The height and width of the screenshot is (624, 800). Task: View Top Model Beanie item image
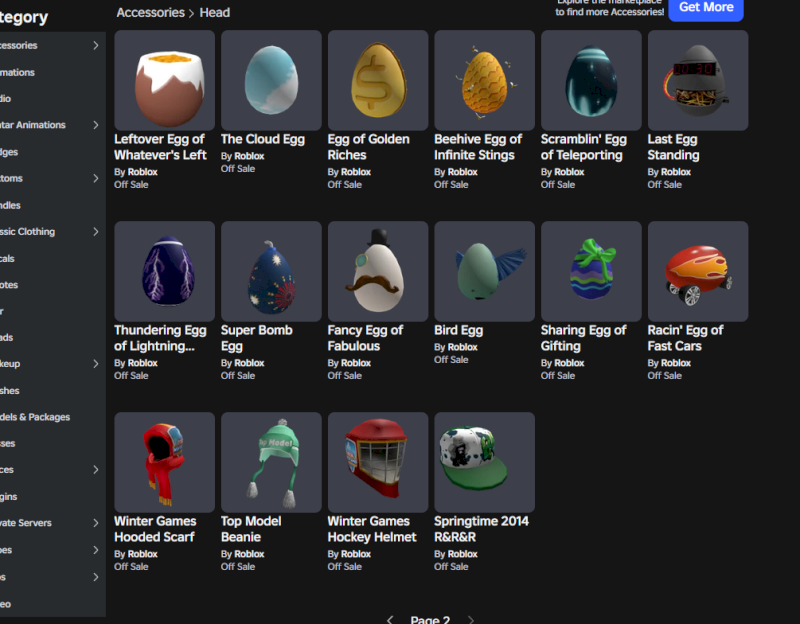(271, 462)
